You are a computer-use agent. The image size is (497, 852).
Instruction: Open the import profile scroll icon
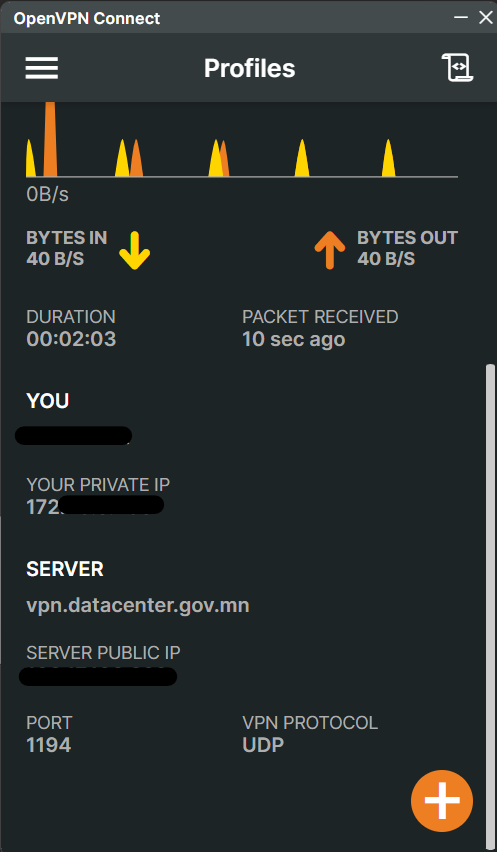457,68
